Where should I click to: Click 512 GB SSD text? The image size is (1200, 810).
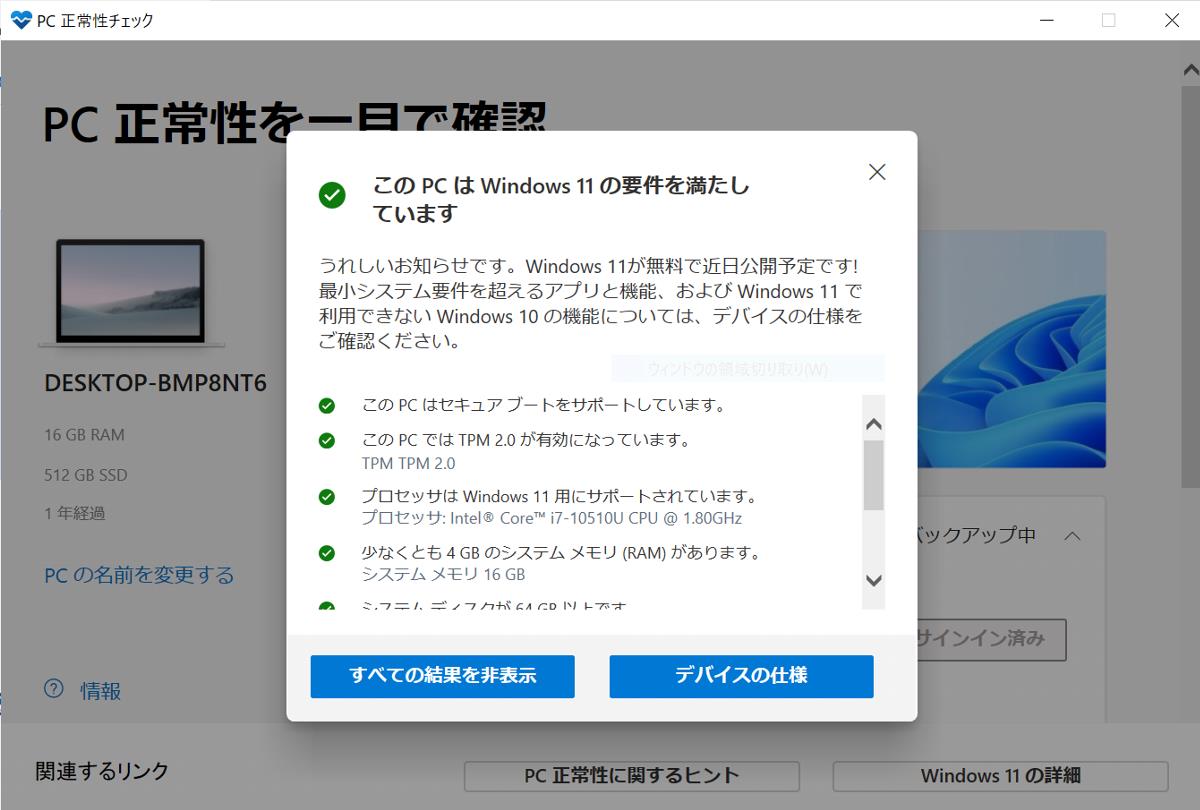pos(86,475)
